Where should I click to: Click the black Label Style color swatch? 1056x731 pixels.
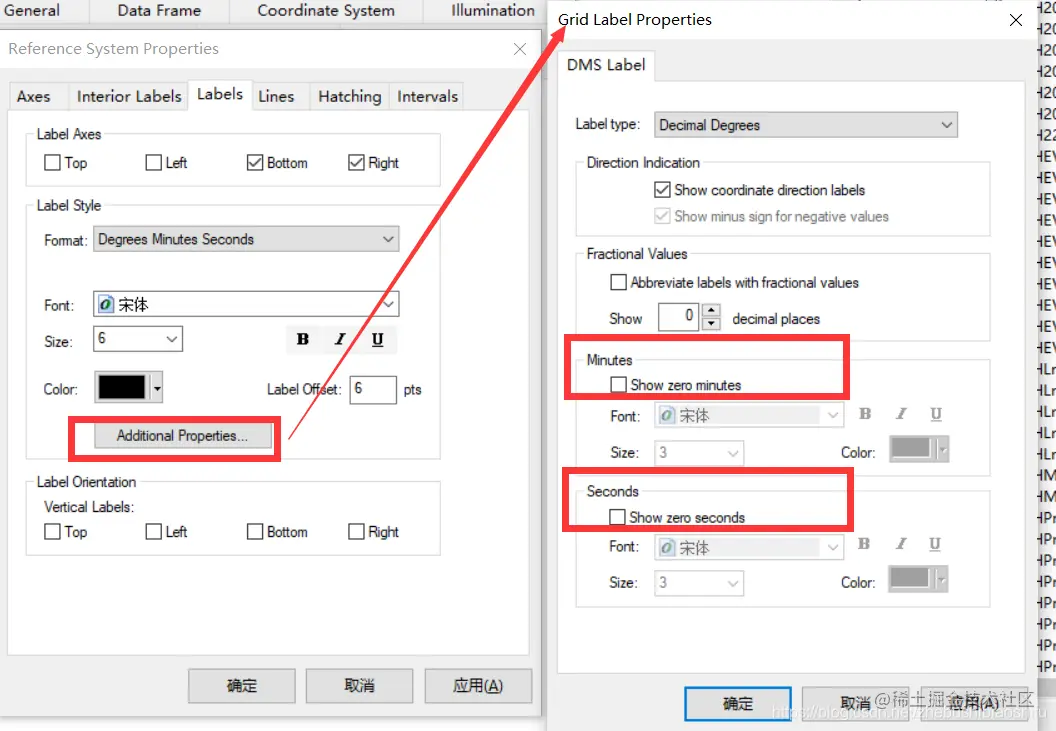122,387
